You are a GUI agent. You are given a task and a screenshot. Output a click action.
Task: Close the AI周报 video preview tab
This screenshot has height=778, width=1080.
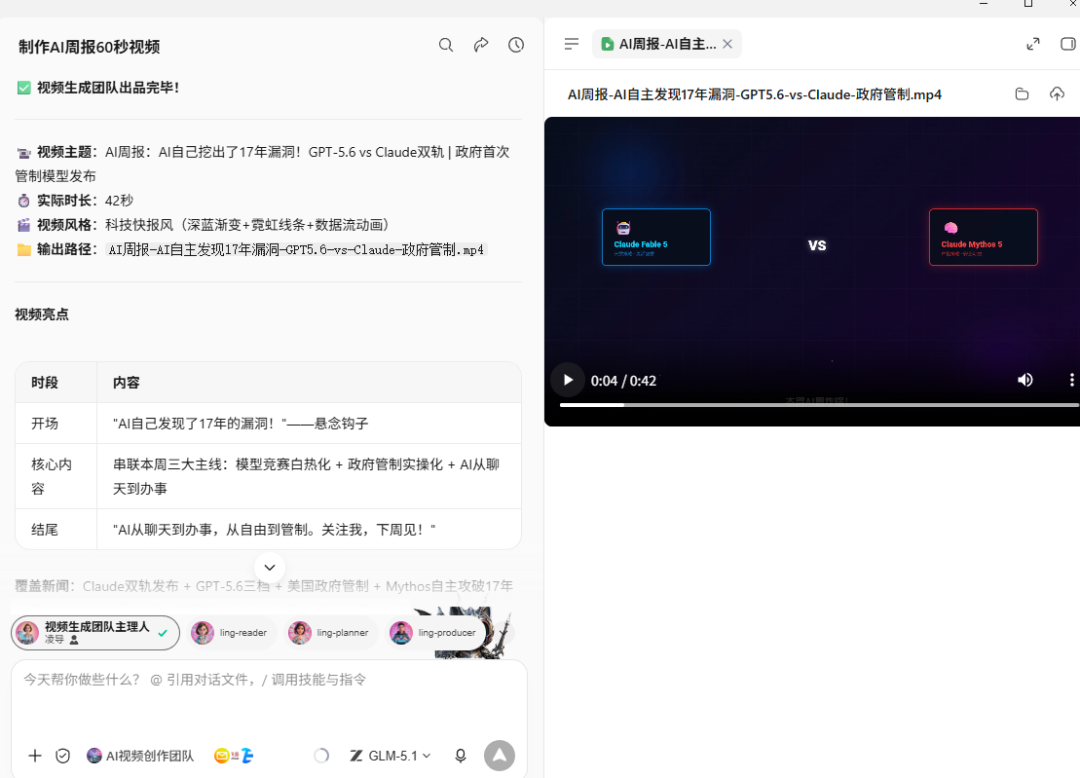click(727, 44)
